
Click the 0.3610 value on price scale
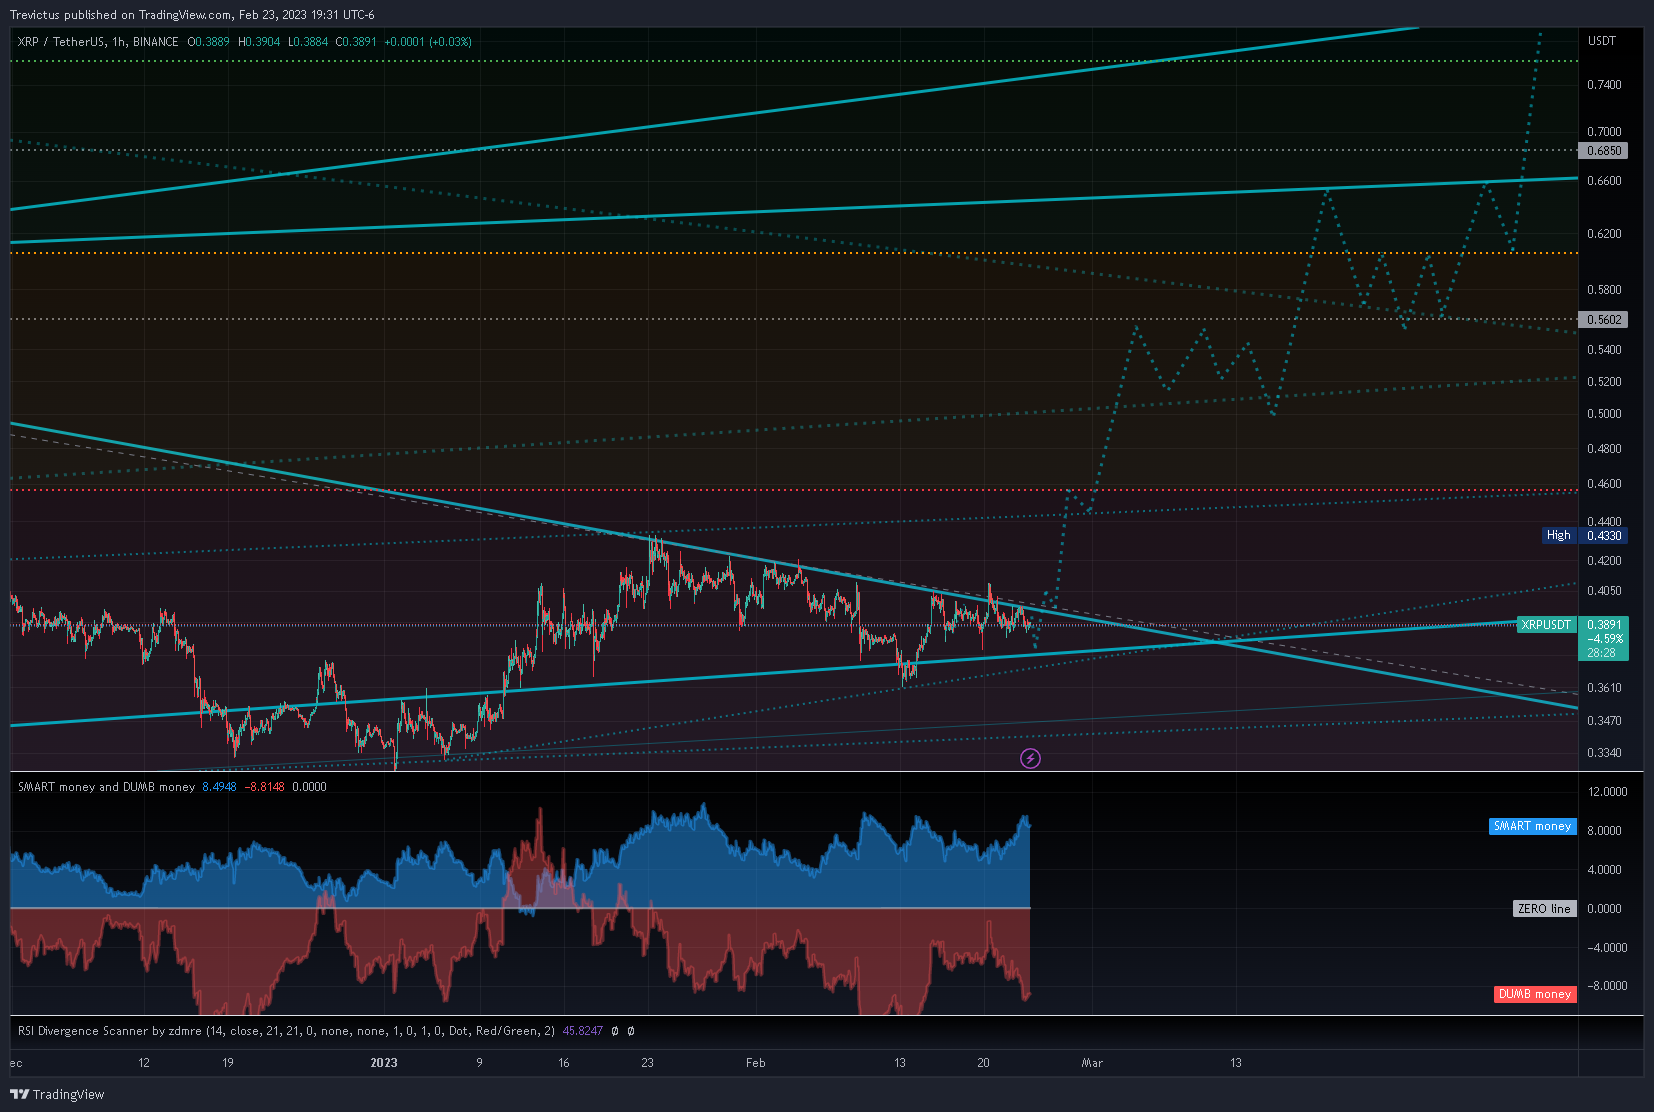(x=1604, y=688)
